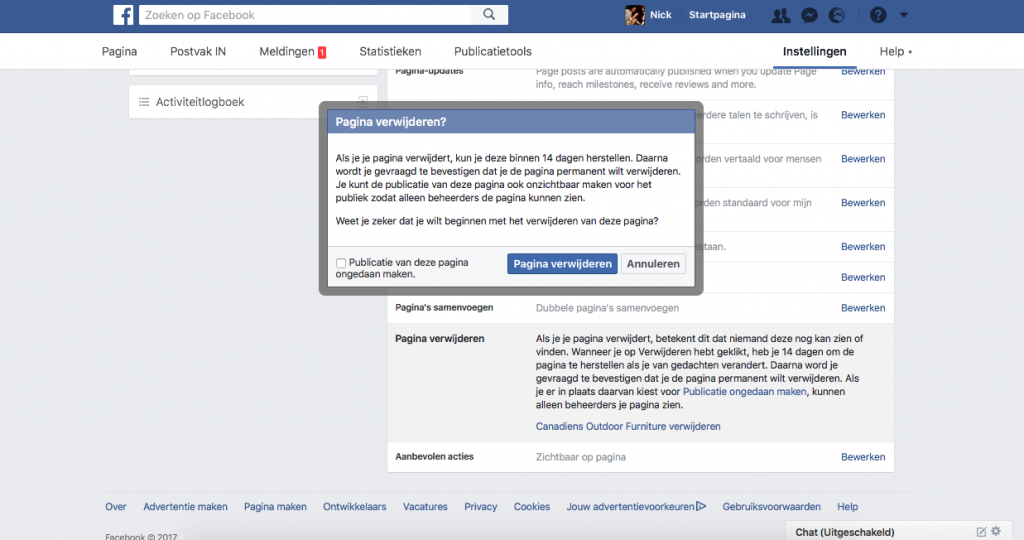This screenshot has height=540, width=1024.
Task: Select the Instellingen tab
Action: point(814,52)
